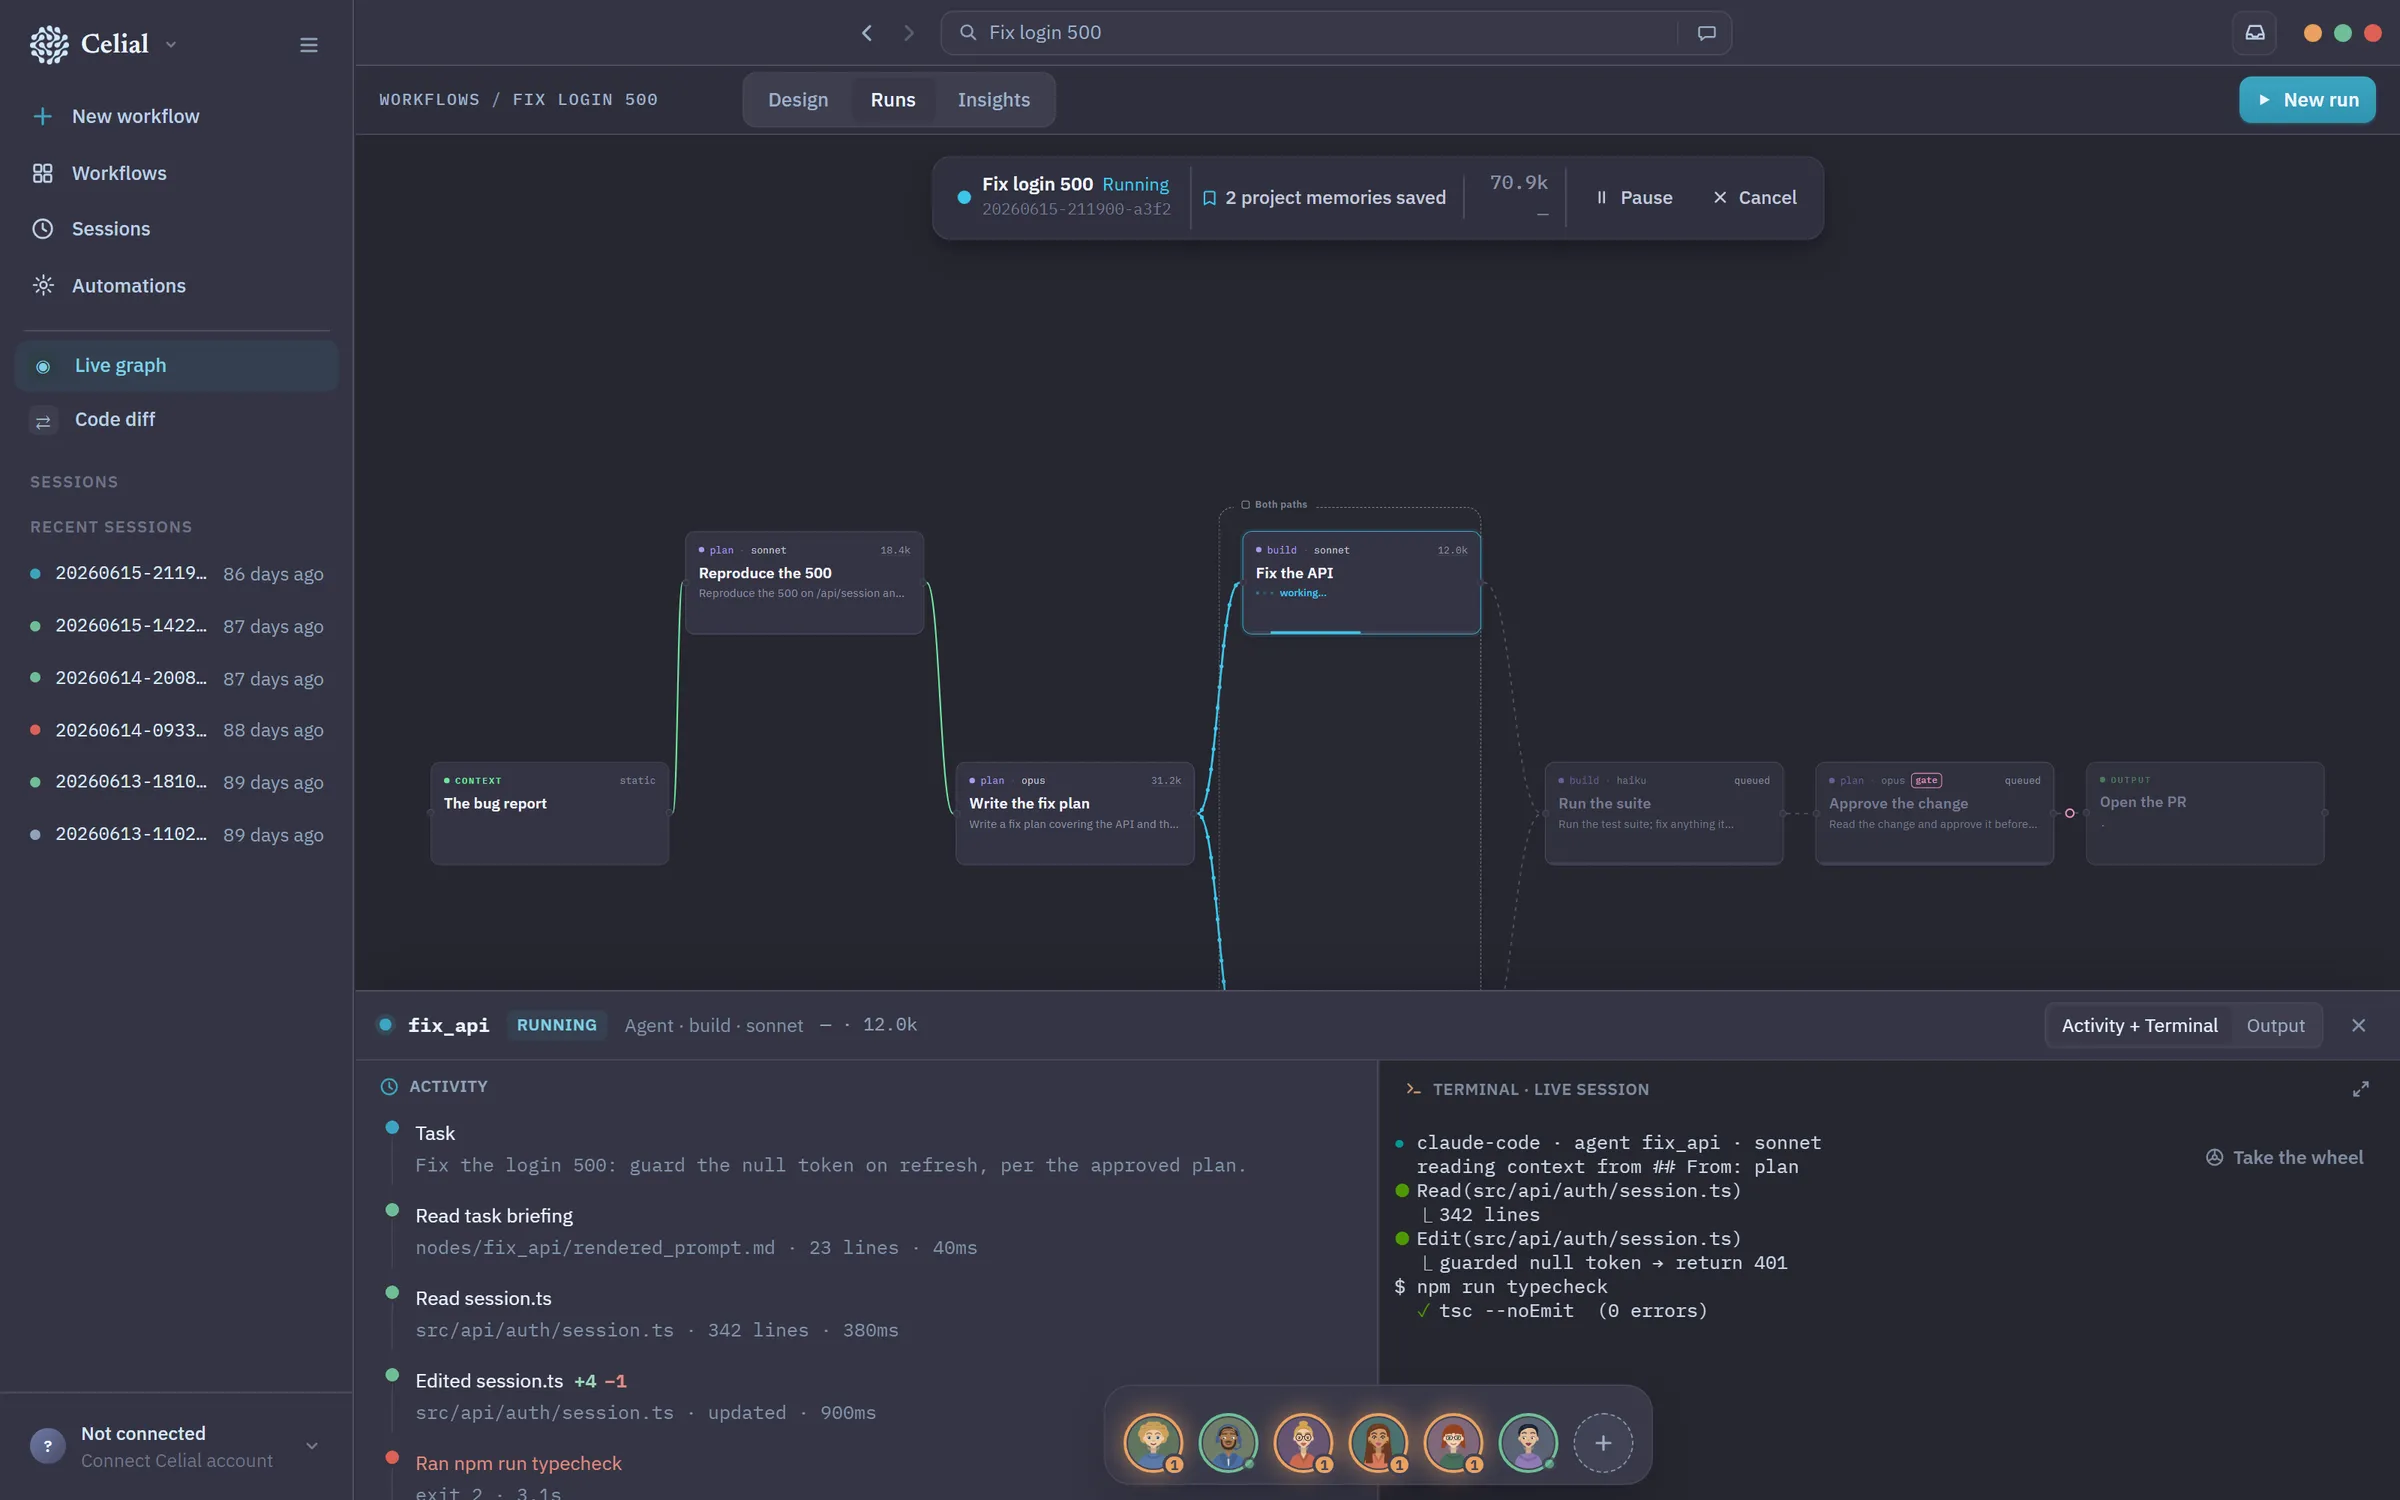Screen dimensions: 2400x1500
Task: Start a New run
Action: [2307, 100]
